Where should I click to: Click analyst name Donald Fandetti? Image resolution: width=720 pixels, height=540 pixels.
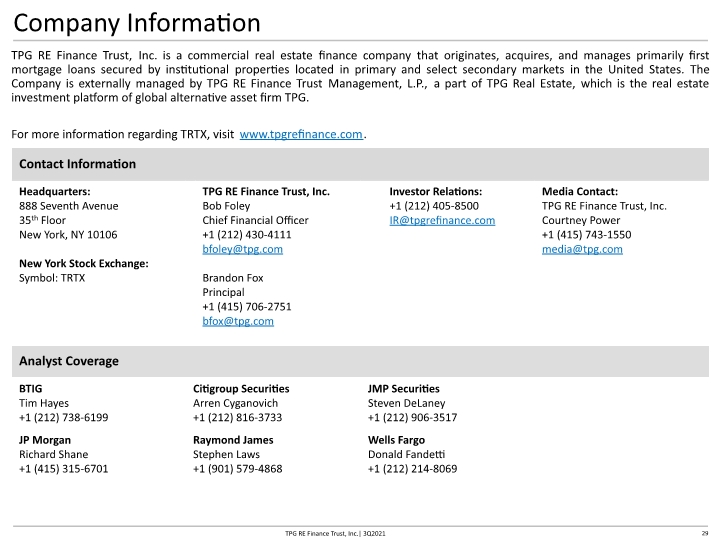coord(406,454)
